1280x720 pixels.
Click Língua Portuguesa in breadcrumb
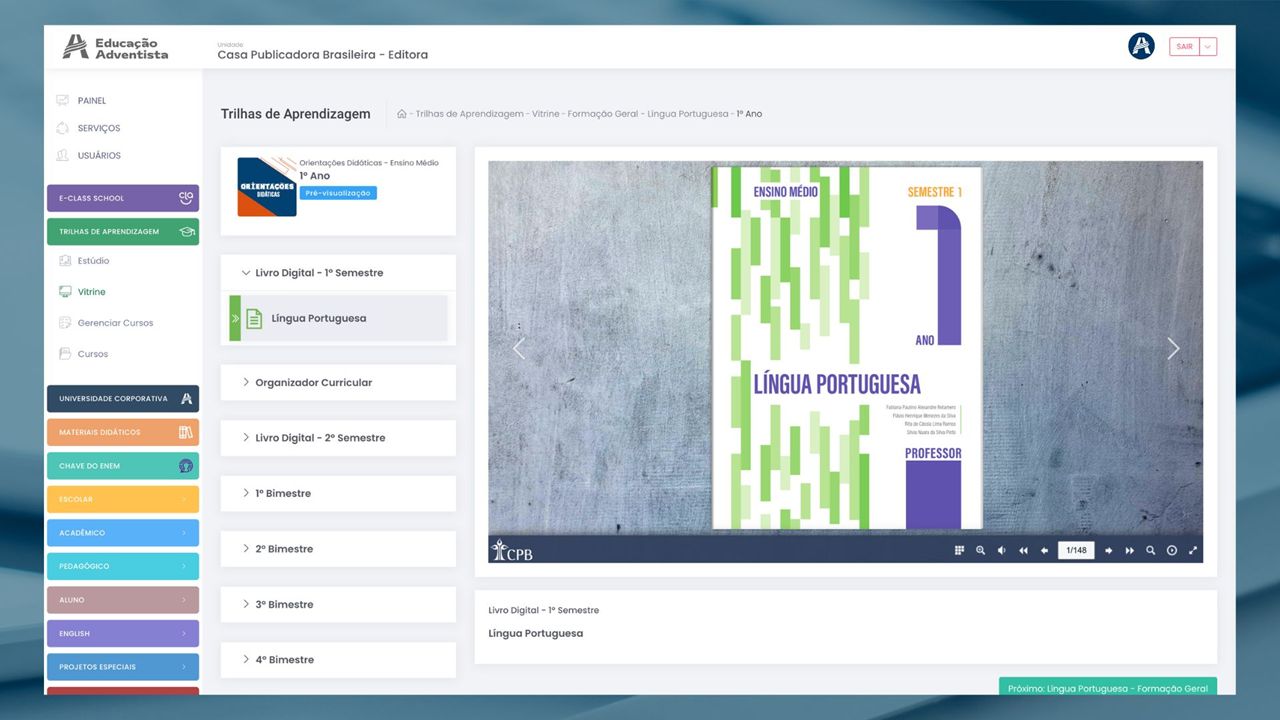coord(688,114)
